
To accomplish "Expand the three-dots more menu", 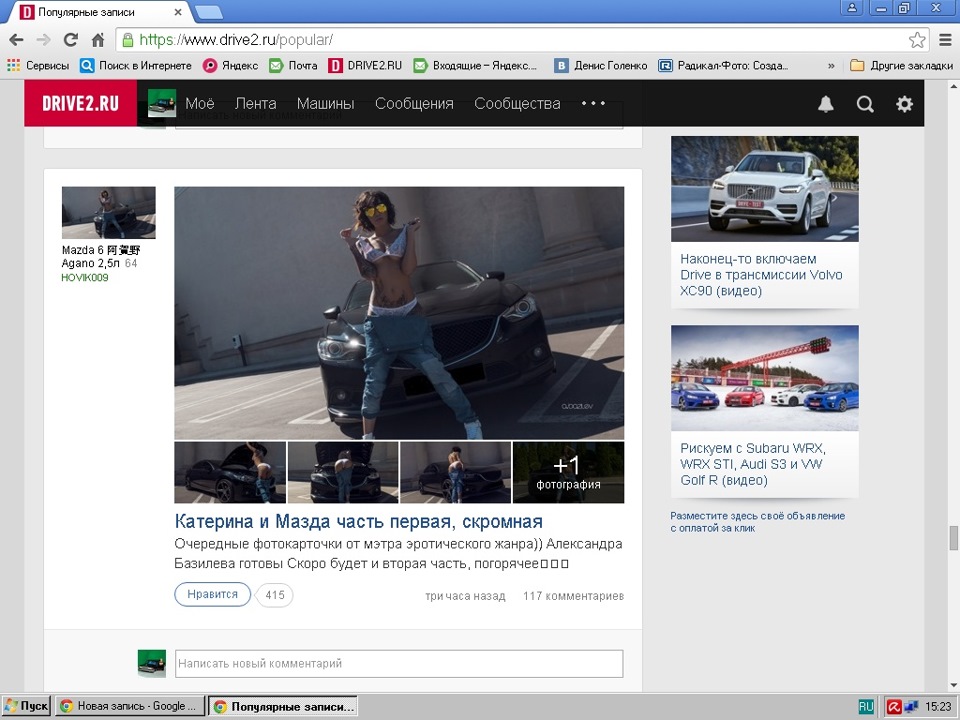I will (x=593, y=103).
